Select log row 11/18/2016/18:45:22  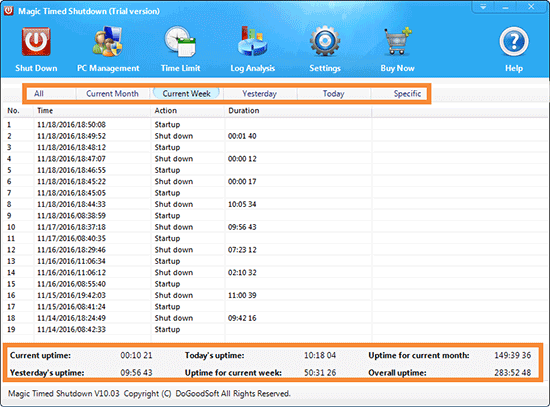pos(275,182)
